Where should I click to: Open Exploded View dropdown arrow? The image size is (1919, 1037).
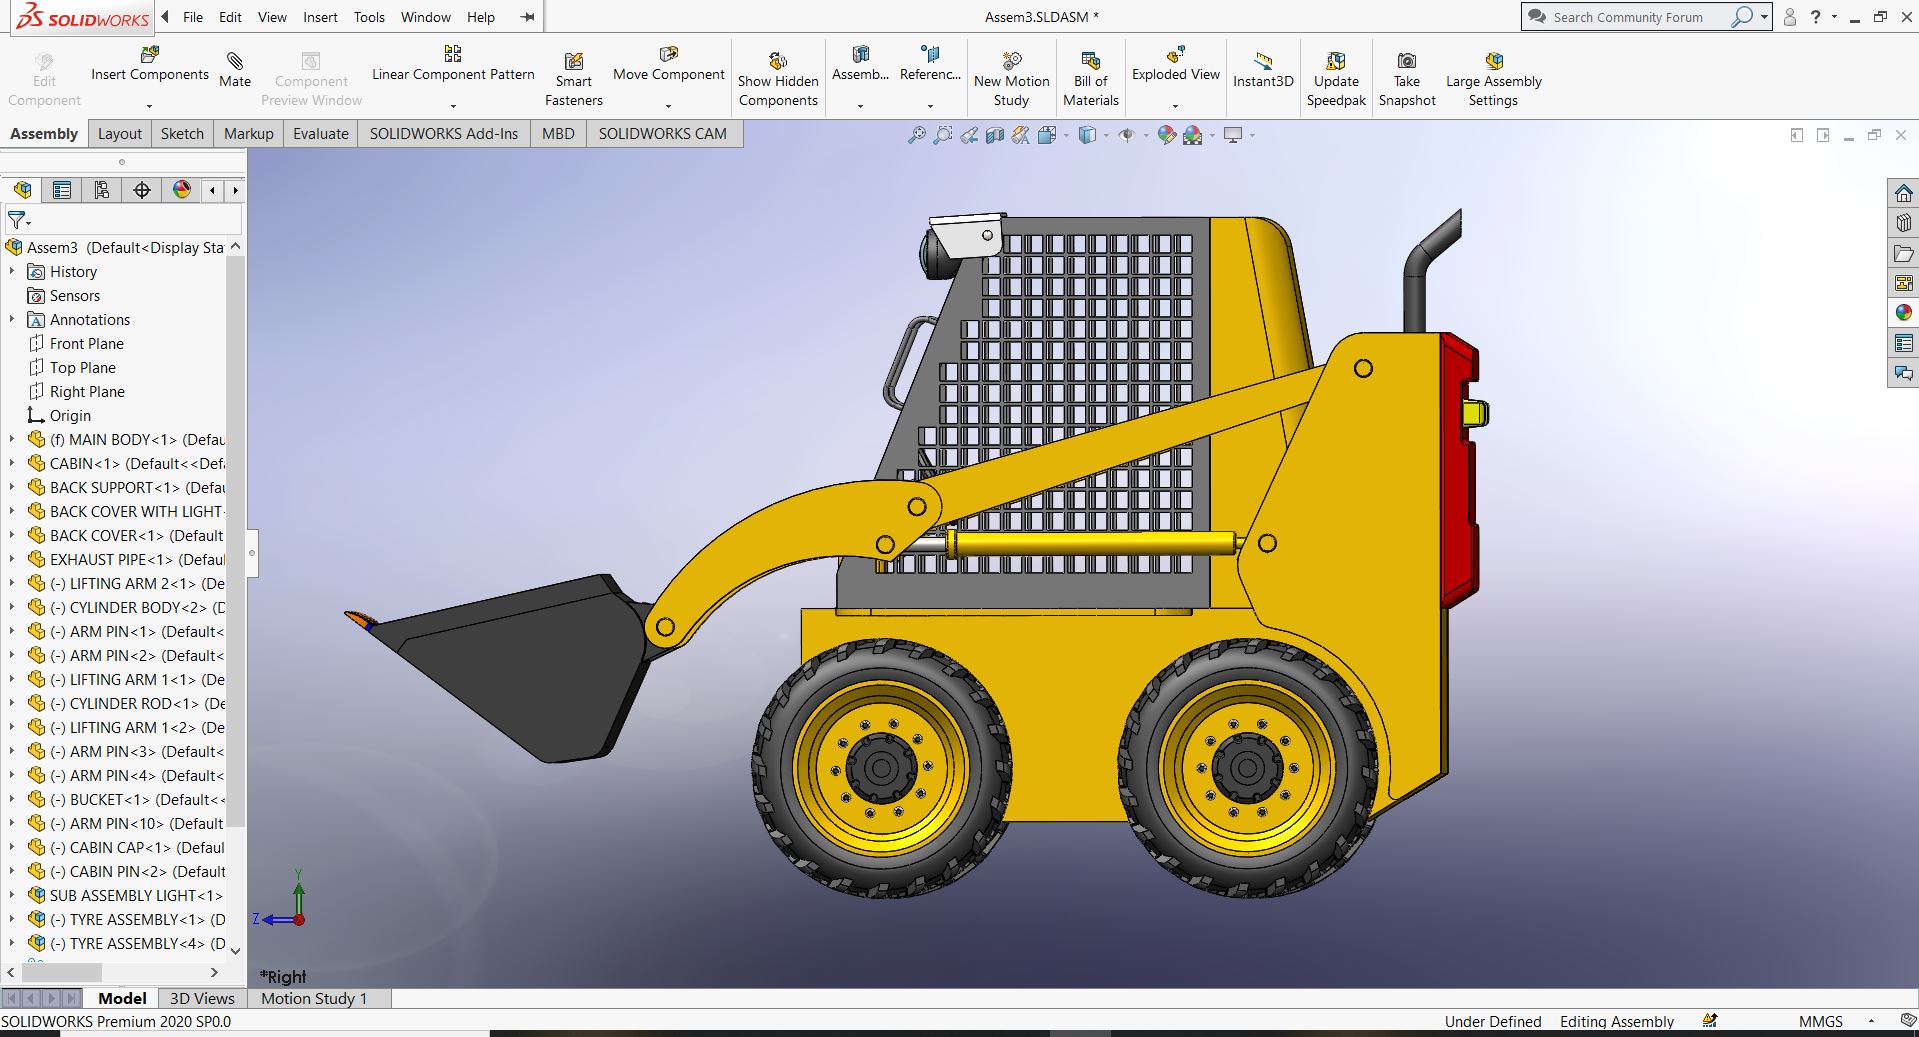[1175, 105]
